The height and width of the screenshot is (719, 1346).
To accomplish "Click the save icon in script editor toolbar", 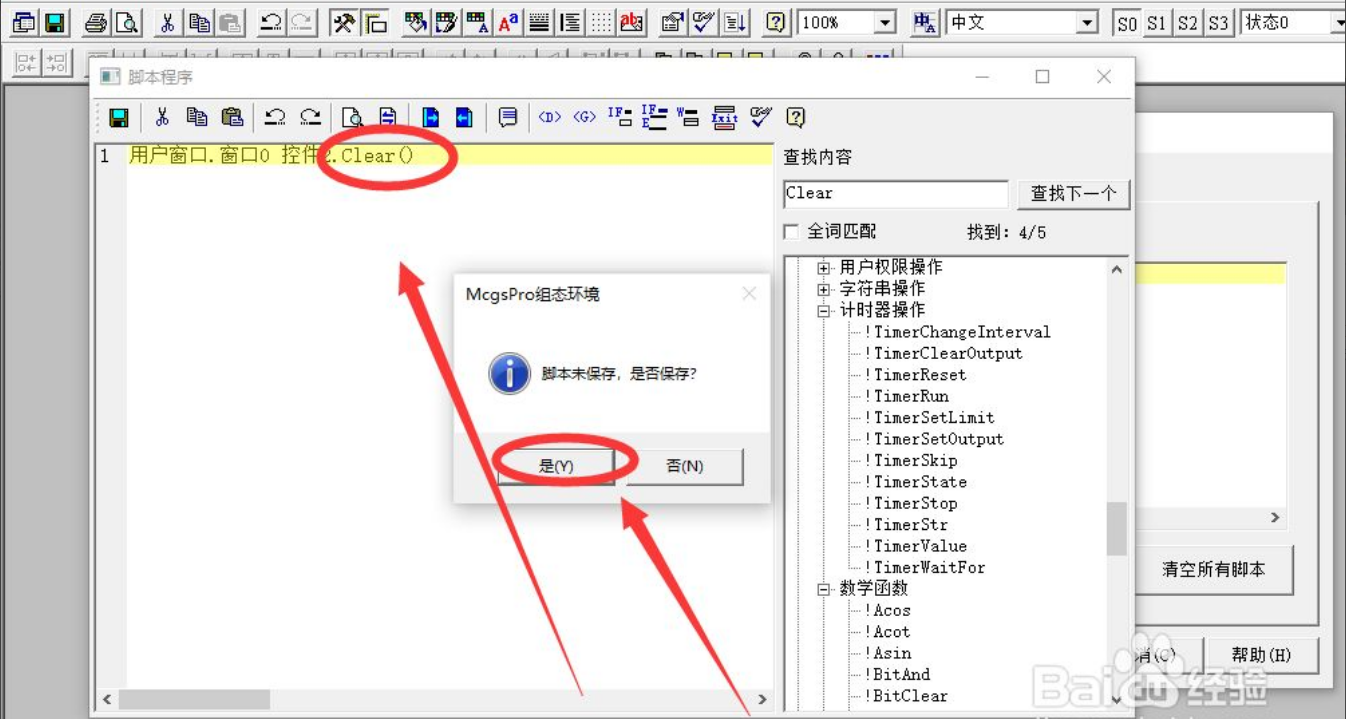I will 118,118.
